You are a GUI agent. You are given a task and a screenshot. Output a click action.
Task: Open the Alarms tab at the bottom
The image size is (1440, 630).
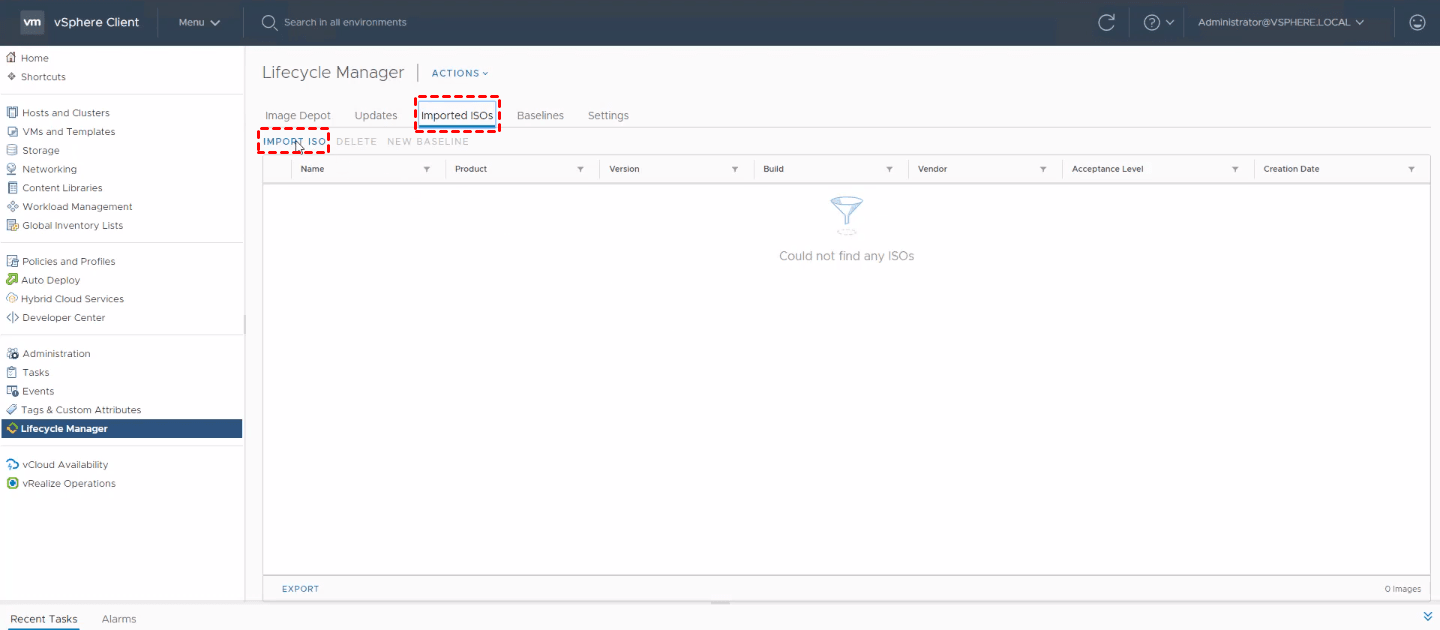[119, 619]
